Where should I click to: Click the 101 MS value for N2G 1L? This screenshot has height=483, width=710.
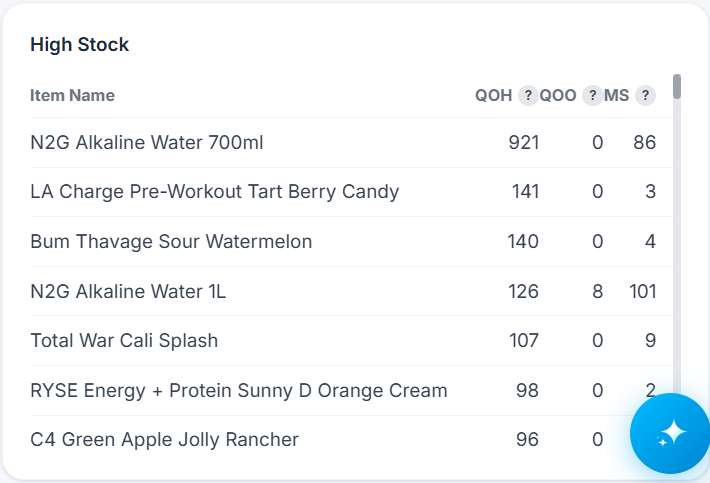click(643, 291)
